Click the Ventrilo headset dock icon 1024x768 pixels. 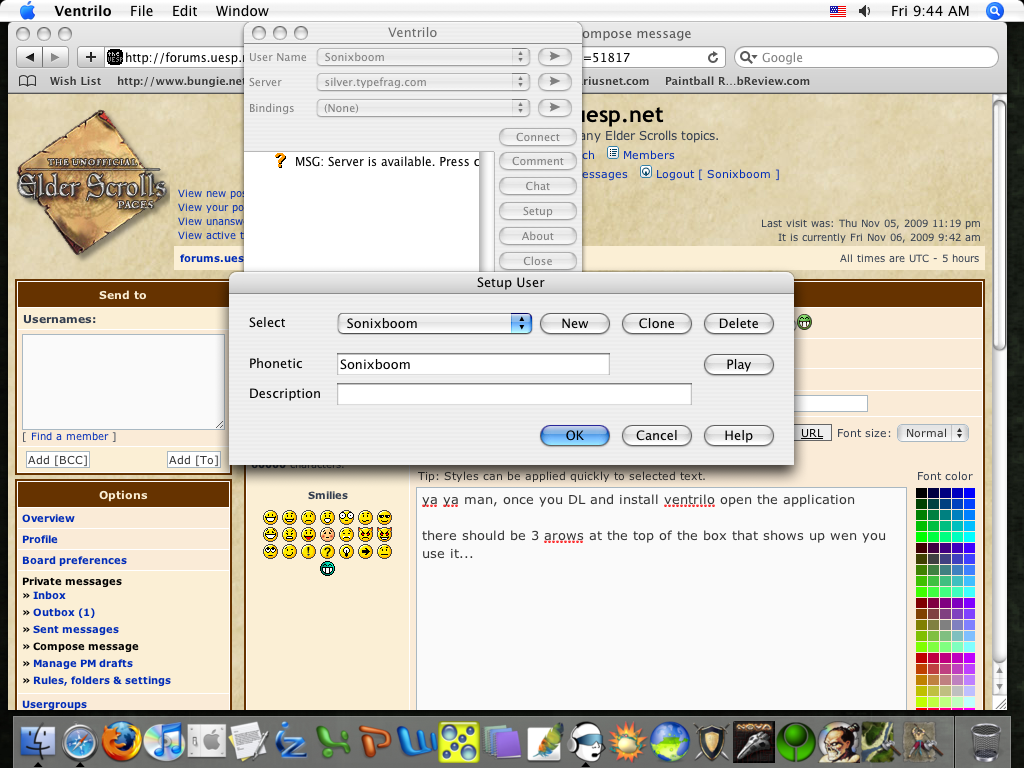[x=585, y=742]
